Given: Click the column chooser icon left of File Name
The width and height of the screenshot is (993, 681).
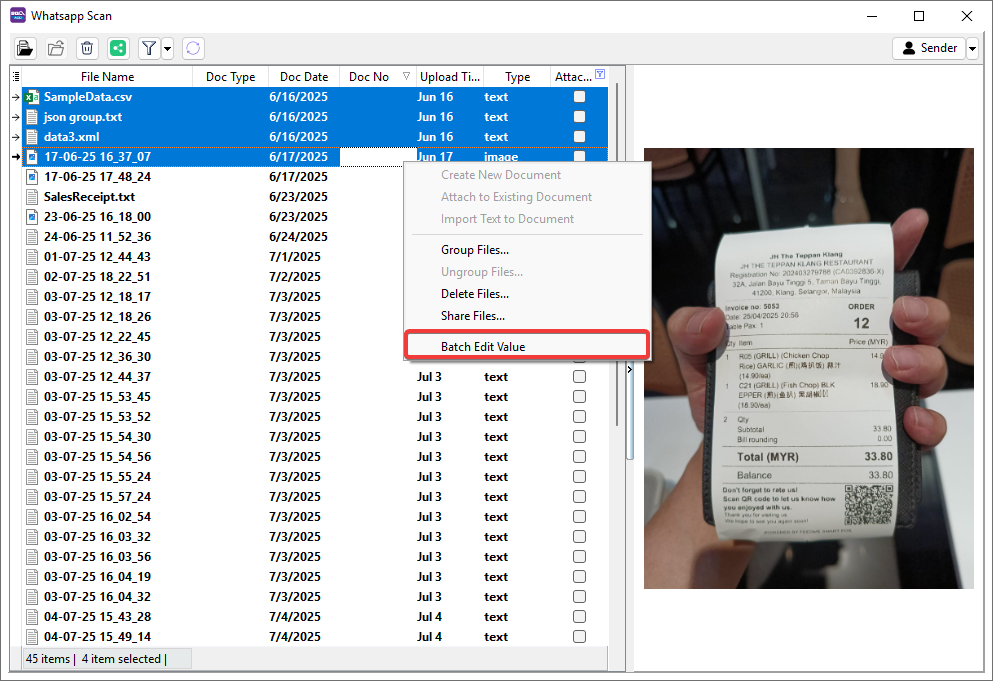Looking at the screenshot, I should [15, 77].
